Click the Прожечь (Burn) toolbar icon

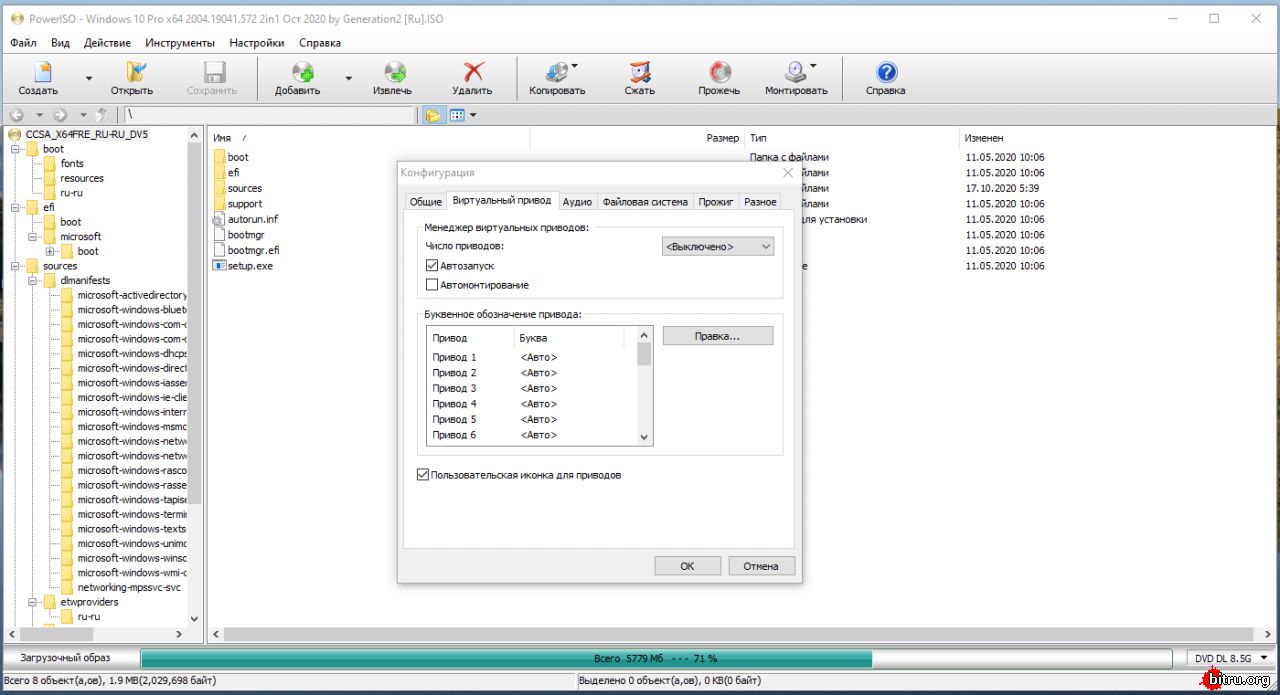[720, 72]
